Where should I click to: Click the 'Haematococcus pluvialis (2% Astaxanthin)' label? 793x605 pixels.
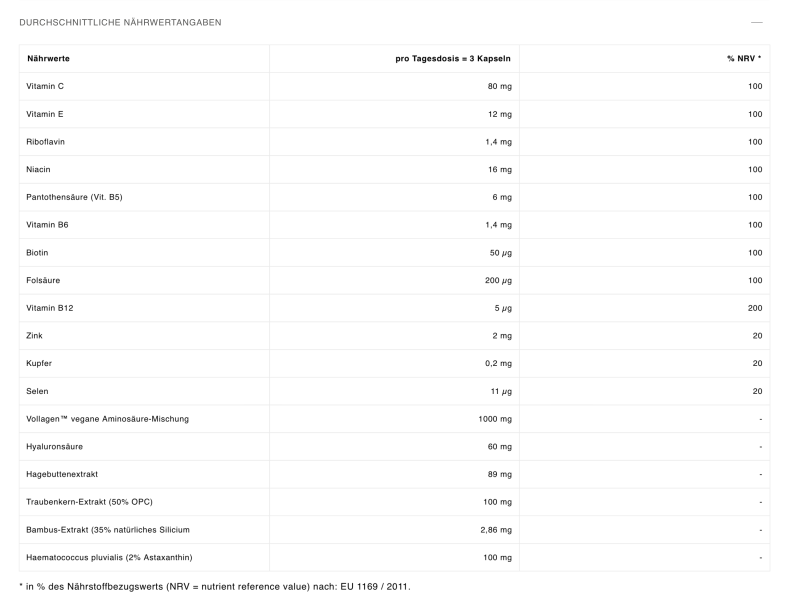click(x=109, y=557)
